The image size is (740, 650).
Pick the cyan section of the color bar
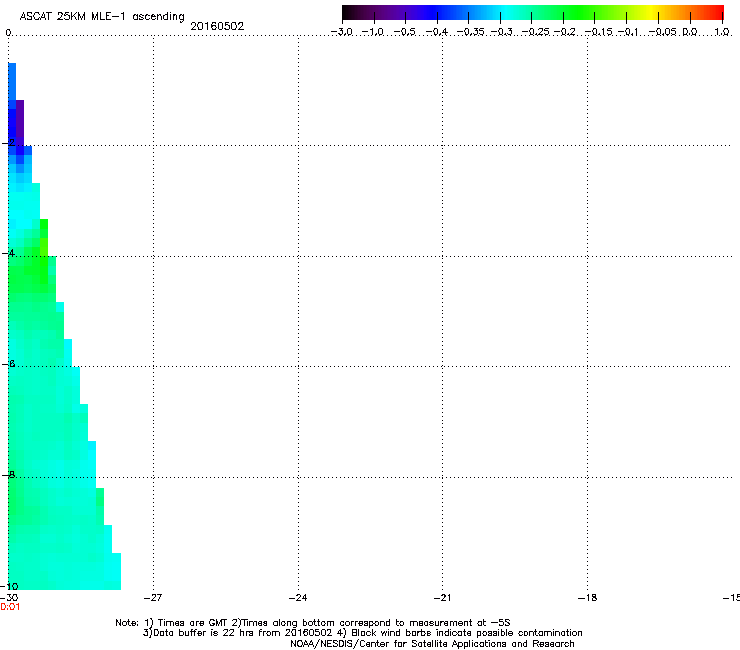point(505,13)
